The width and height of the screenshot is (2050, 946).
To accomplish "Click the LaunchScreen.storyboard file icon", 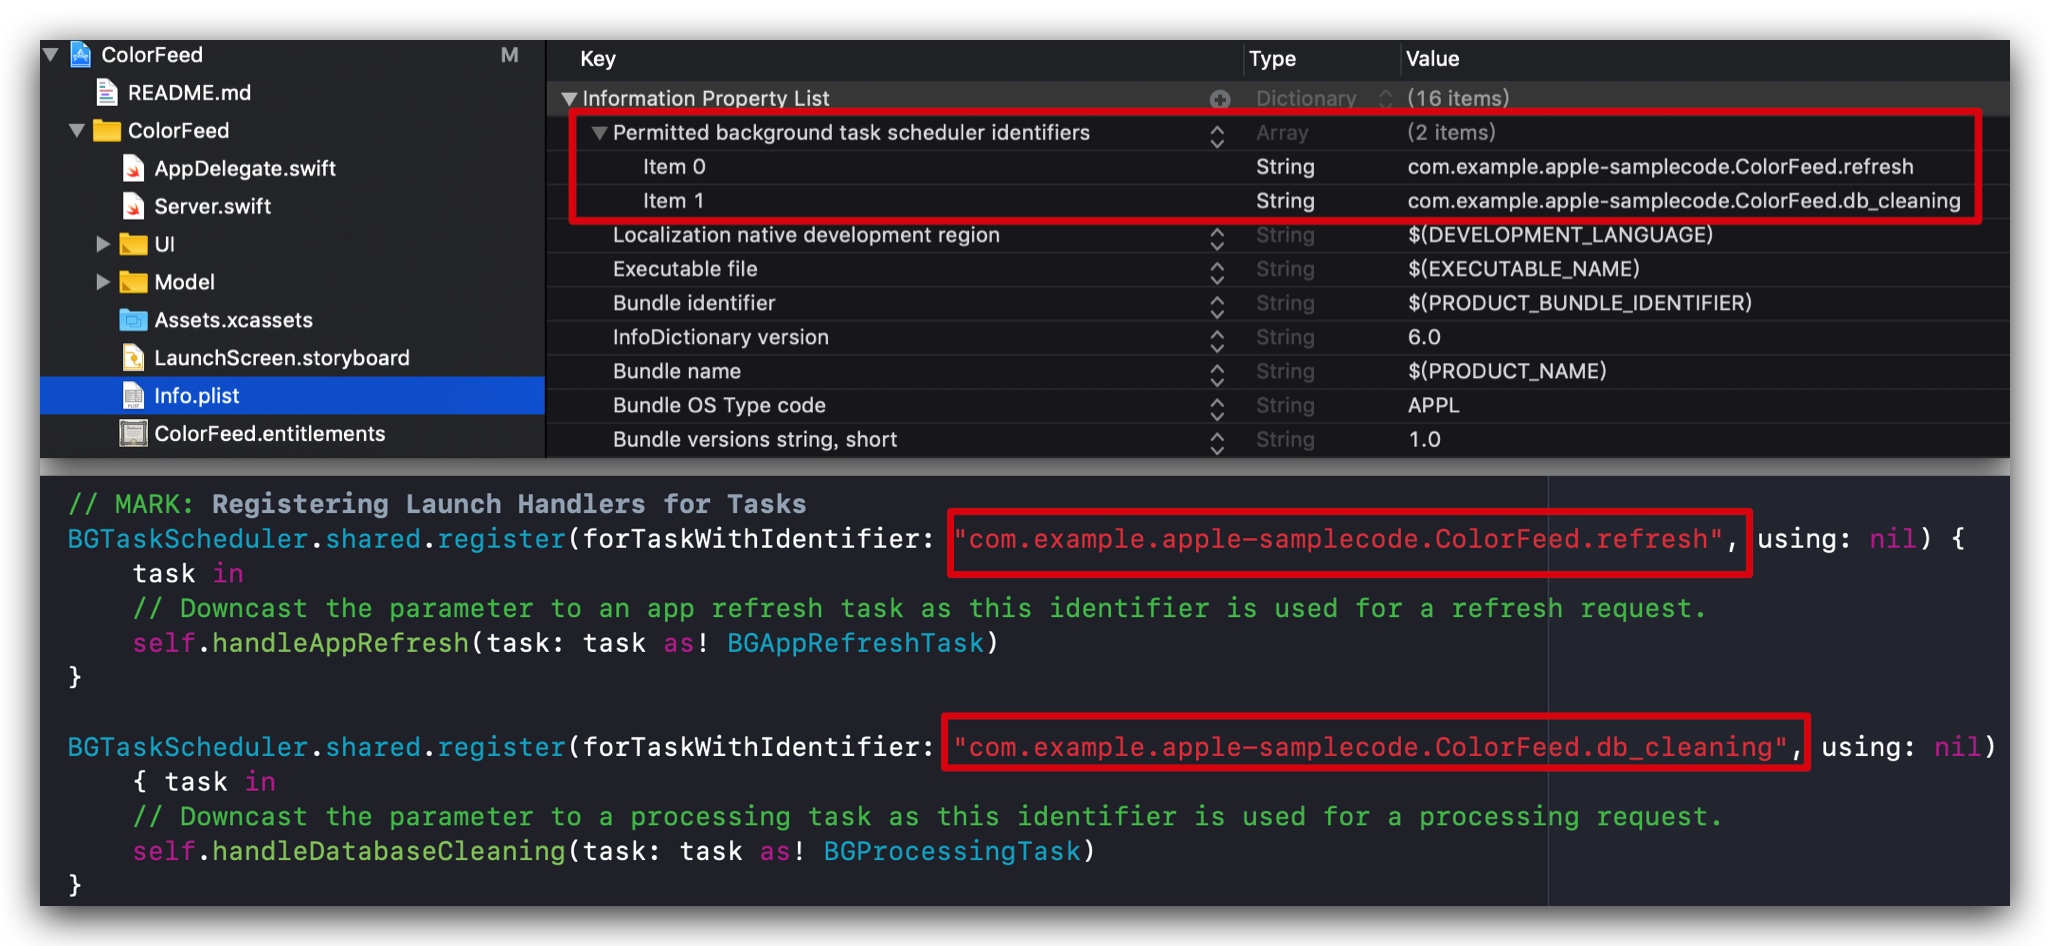I will (133, 358).
